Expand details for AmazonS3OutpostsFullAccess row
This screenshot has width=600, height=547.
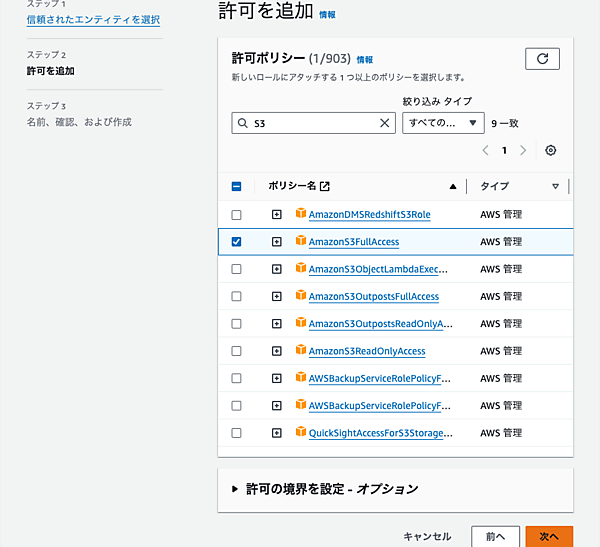click(x=277, y=297)
